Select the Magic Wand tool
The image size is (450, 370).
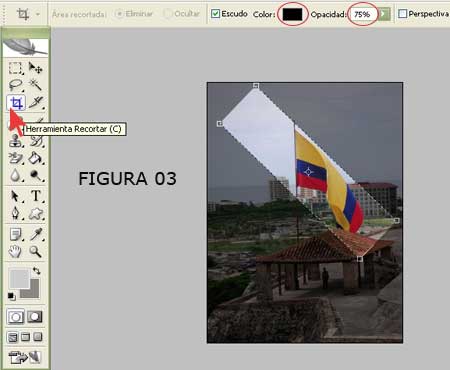tap(35, 85)
